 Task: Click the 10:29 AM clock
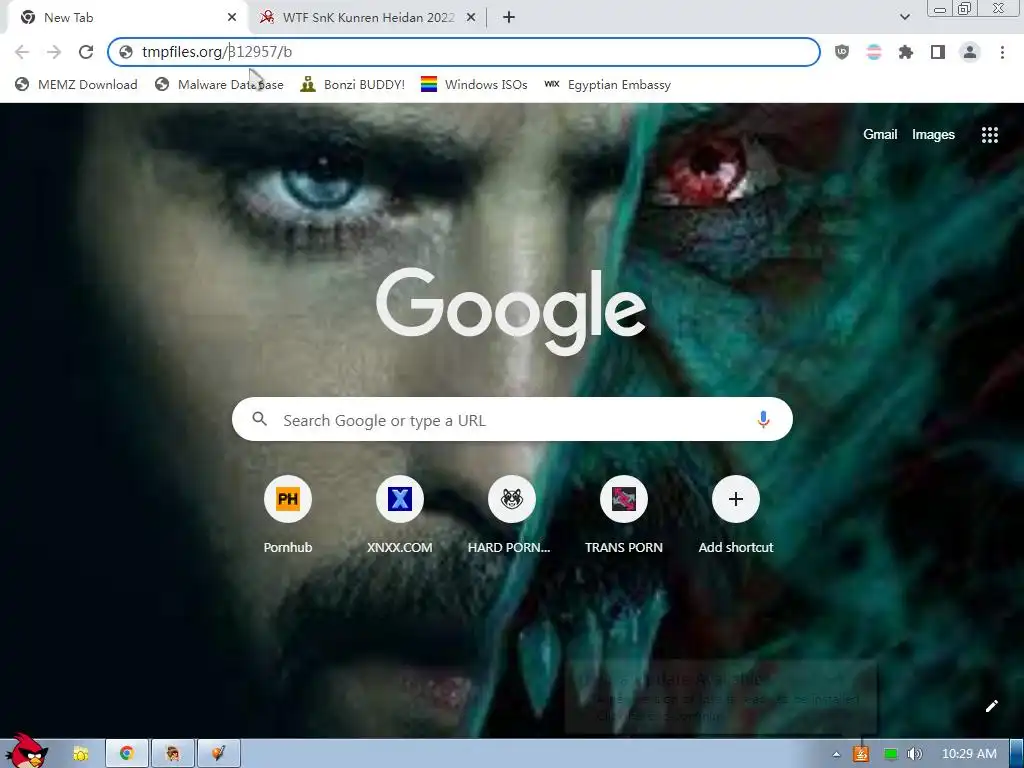coord(969,754)
